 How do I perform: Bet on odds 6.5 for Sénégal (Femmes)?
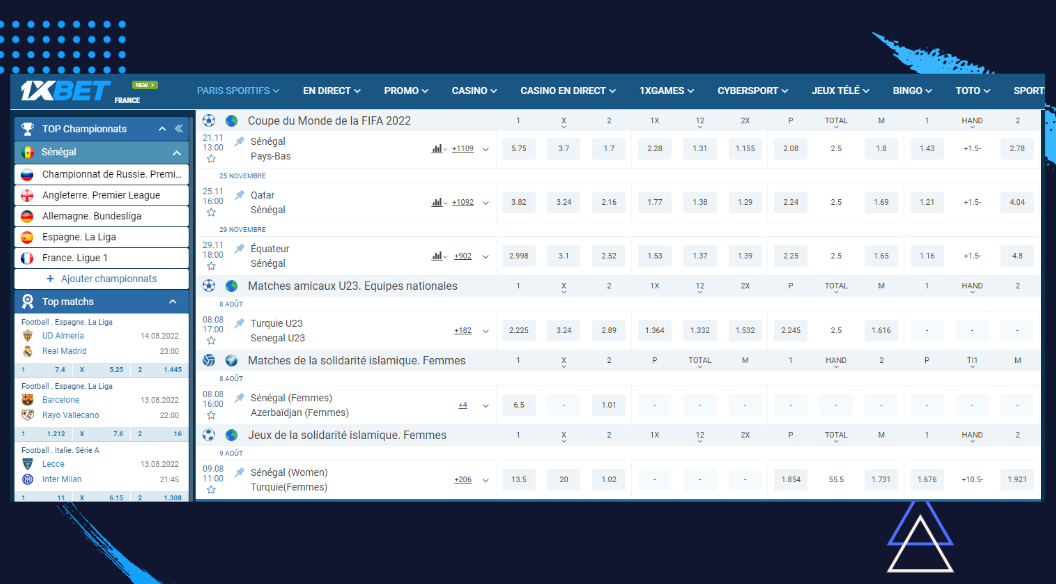tap(519, 405)
